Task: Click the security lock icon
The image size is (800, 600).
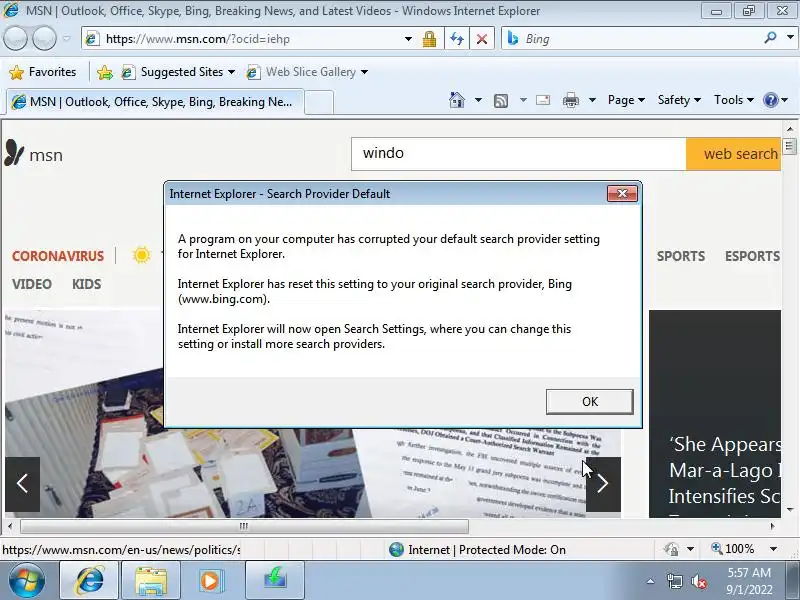Action: point(430,39)
